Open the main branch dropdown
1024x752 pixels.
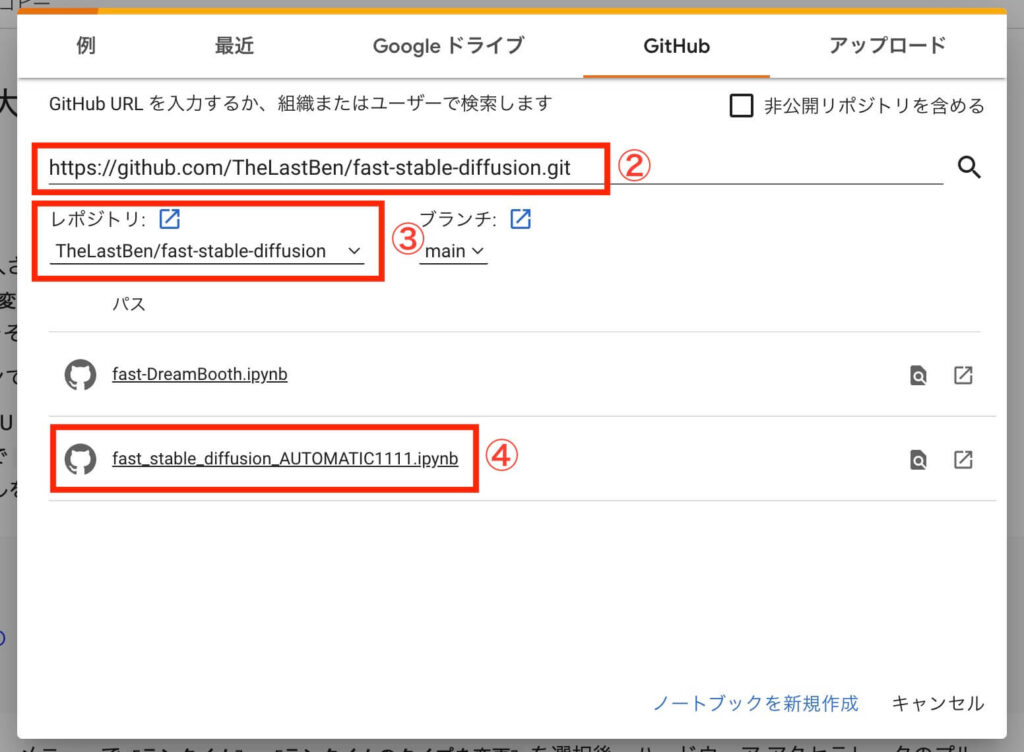[453, 251]
